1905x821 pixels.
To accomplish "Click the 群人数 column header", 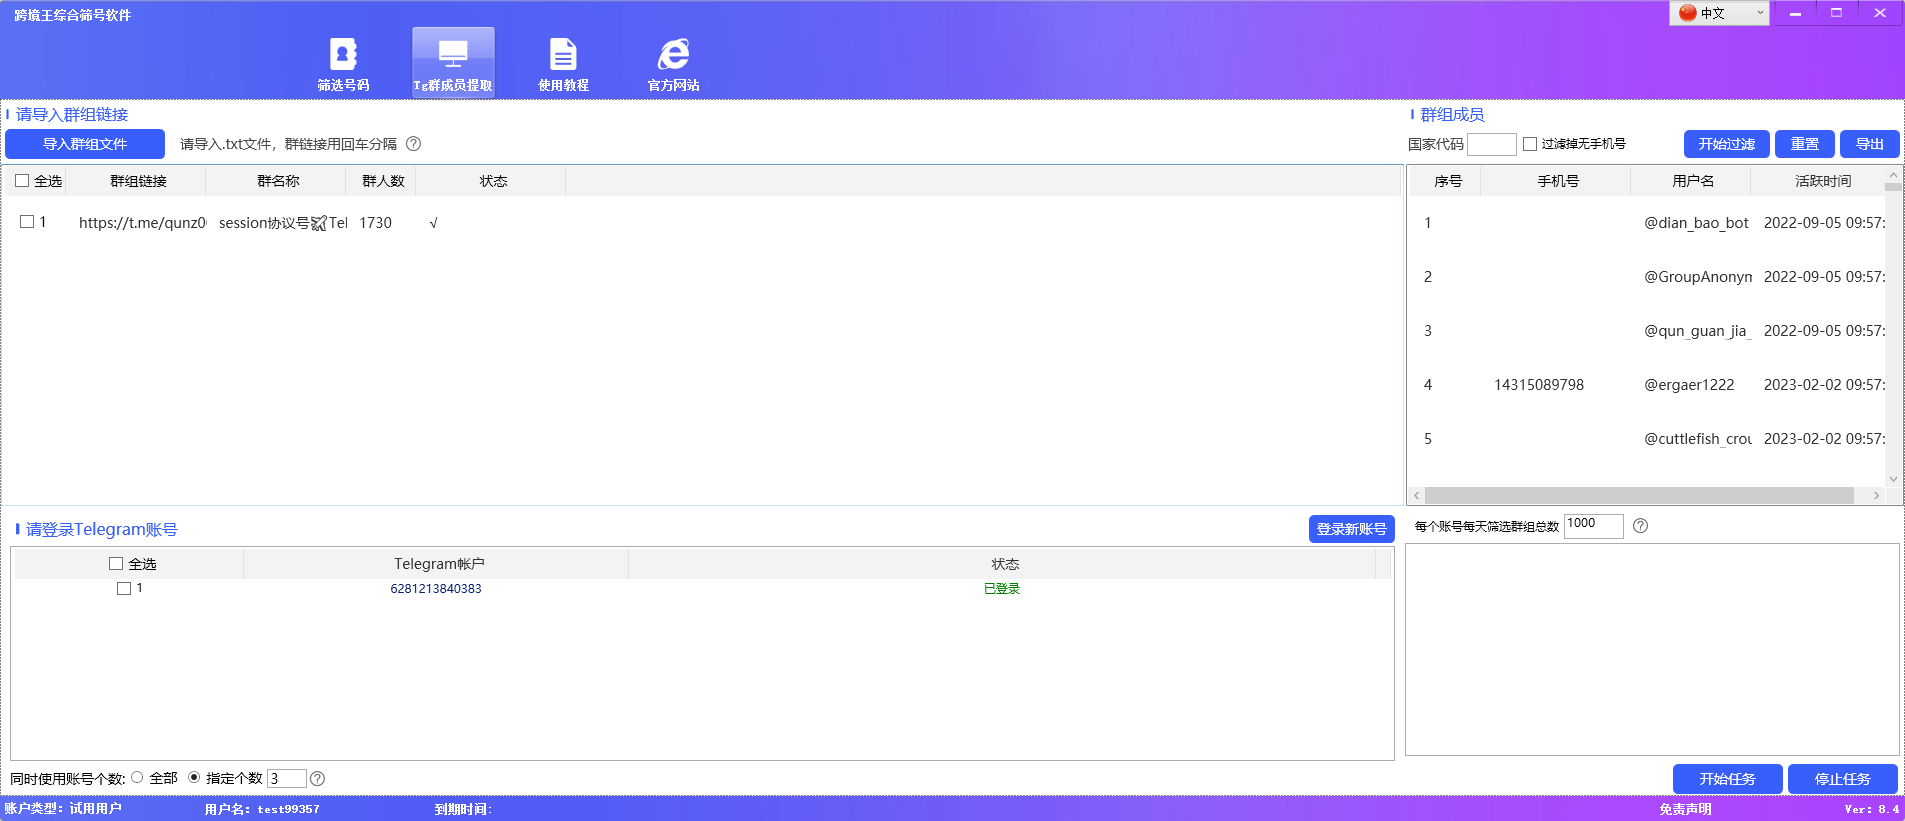I will [383, 181].
